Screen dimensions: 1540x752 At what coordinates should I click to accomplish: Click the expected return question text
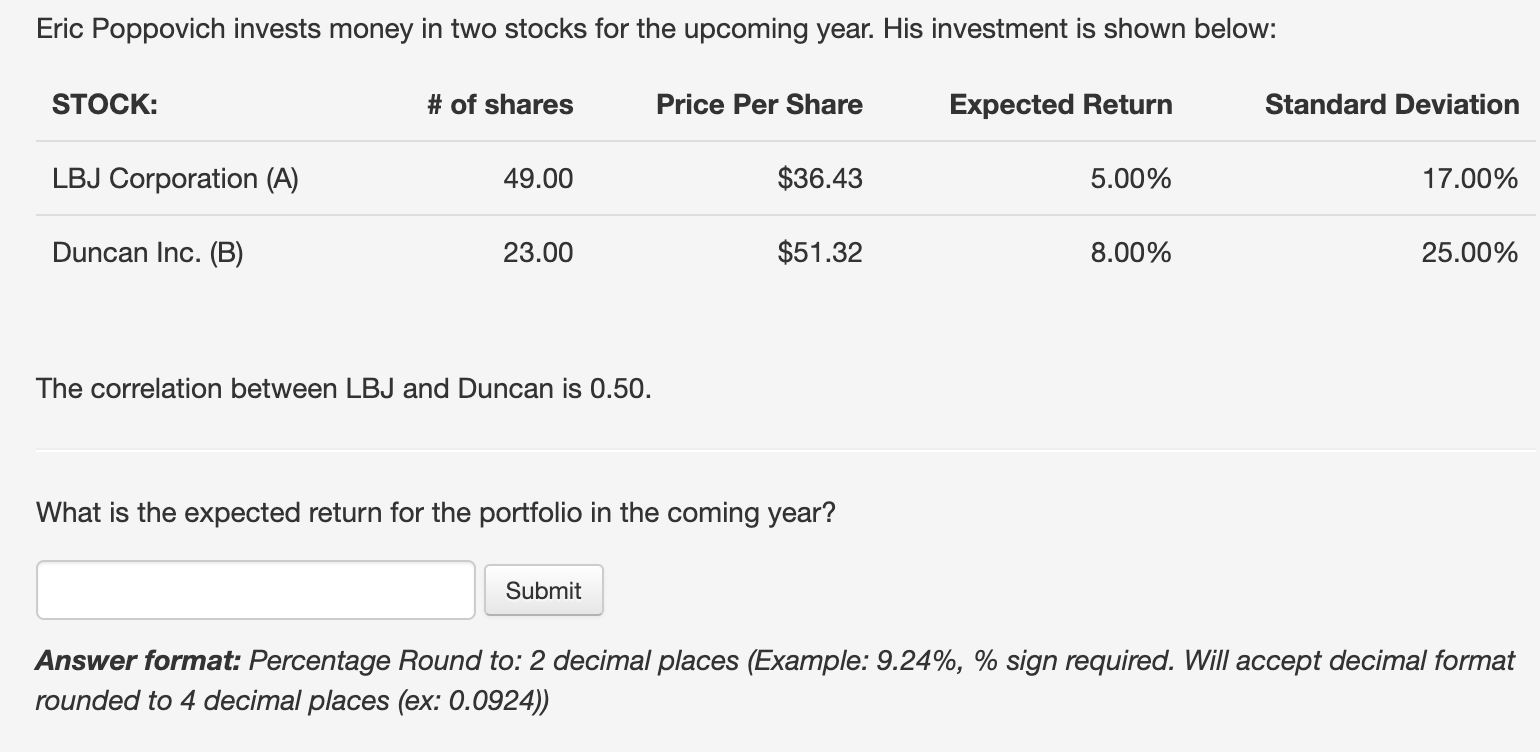pyautogui.click(x=435, y=513)
